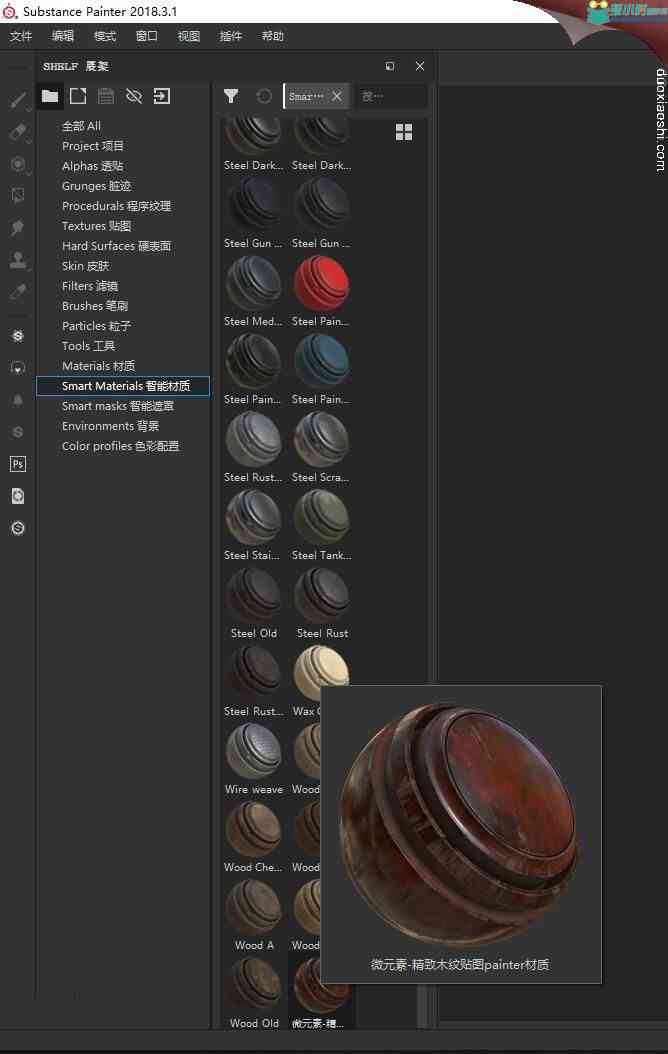The width and height of the screenshot is (668, 1054).
Task: Pick the Steel Scra... material thumbnail
Action: (x=321, y=440)
